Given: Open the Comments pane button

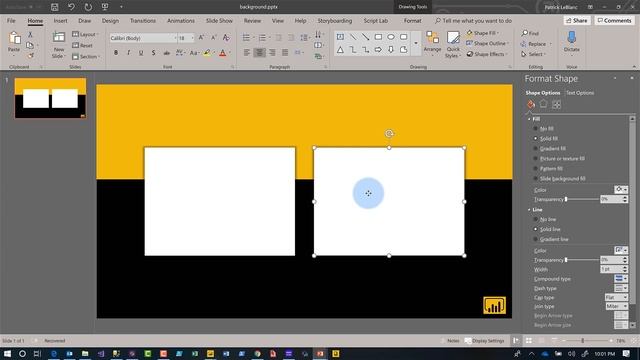Looking at the screenshot, I should click(x=614, y=20).
